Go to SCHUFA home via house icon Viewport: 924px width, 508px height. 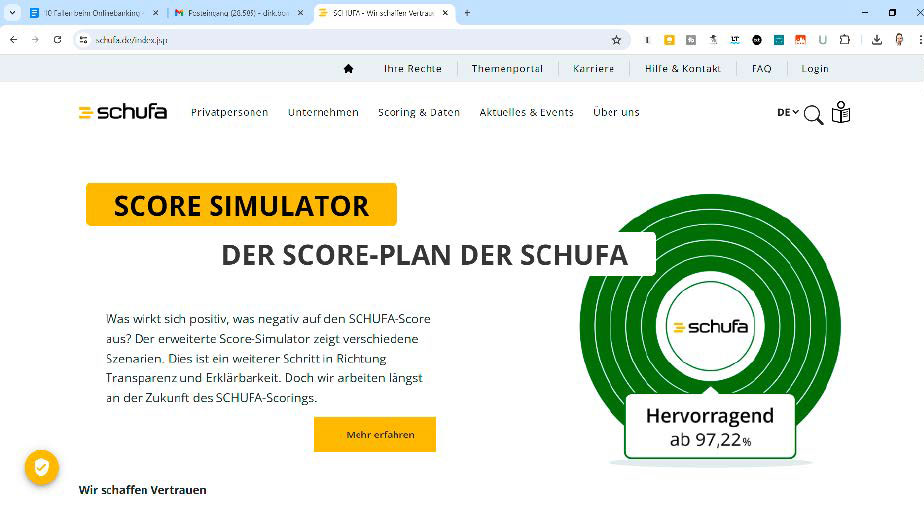[348, 68]
